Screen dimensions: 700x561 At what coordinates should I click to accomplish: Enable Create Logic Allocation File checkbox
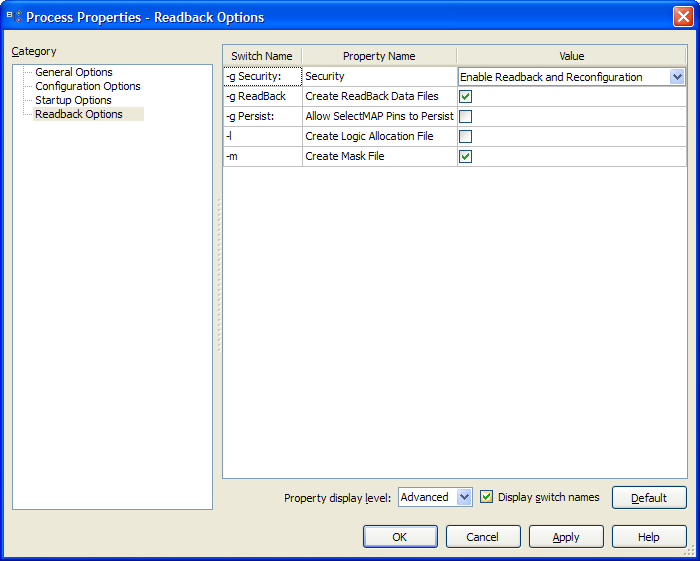coord(466,137)
